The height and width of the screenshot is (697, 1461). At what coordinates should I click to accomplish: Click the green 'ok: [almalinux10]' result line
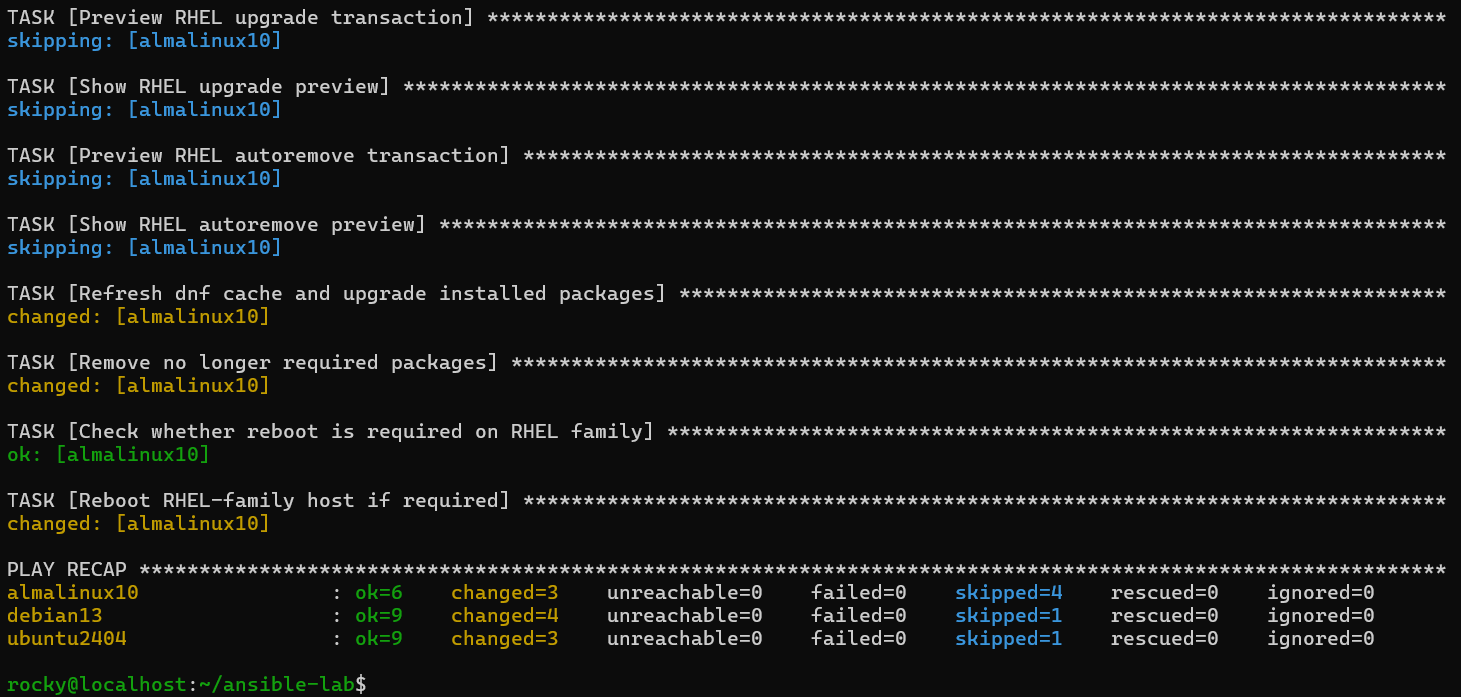coord(108,455)
